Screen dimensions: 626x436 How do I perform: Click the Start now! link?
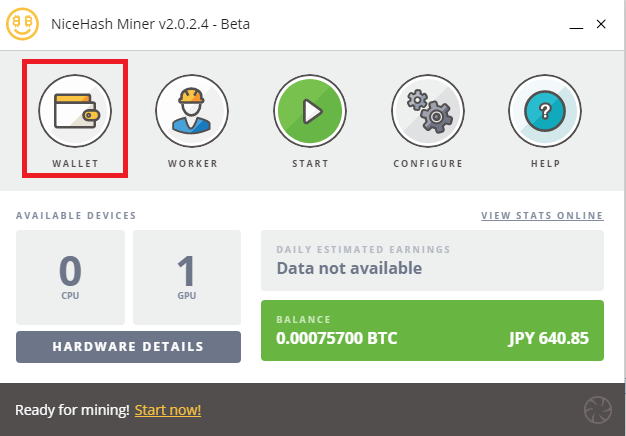tap(168, 410)
